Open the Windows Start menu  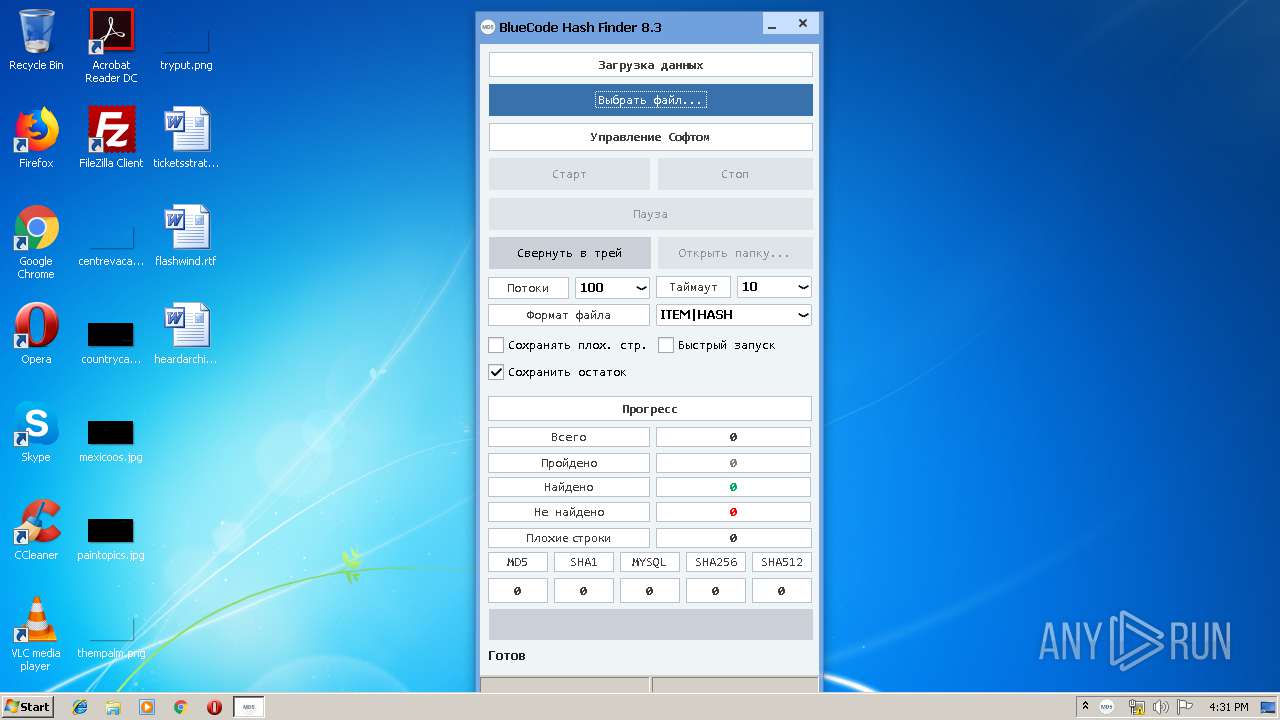click(28, 707)
